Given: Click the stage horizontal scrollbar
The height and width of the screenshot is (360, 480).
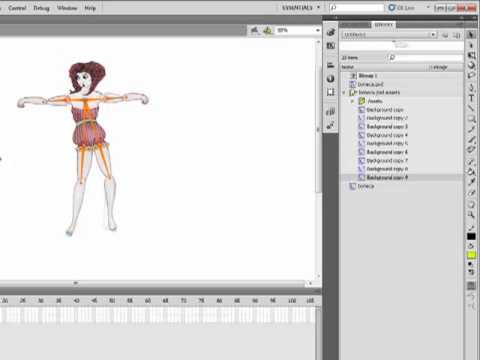Looking at the screenshot, I should (153, 283).
